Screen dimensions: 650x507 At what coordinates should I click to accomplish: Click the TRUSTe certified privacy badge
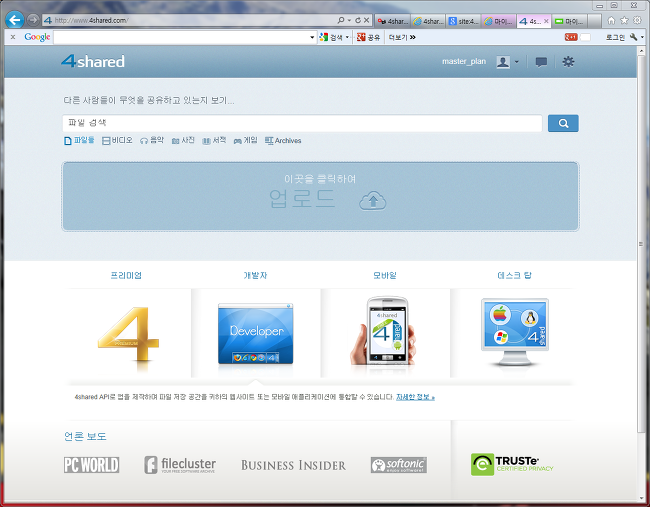click(x=512, y=464)
